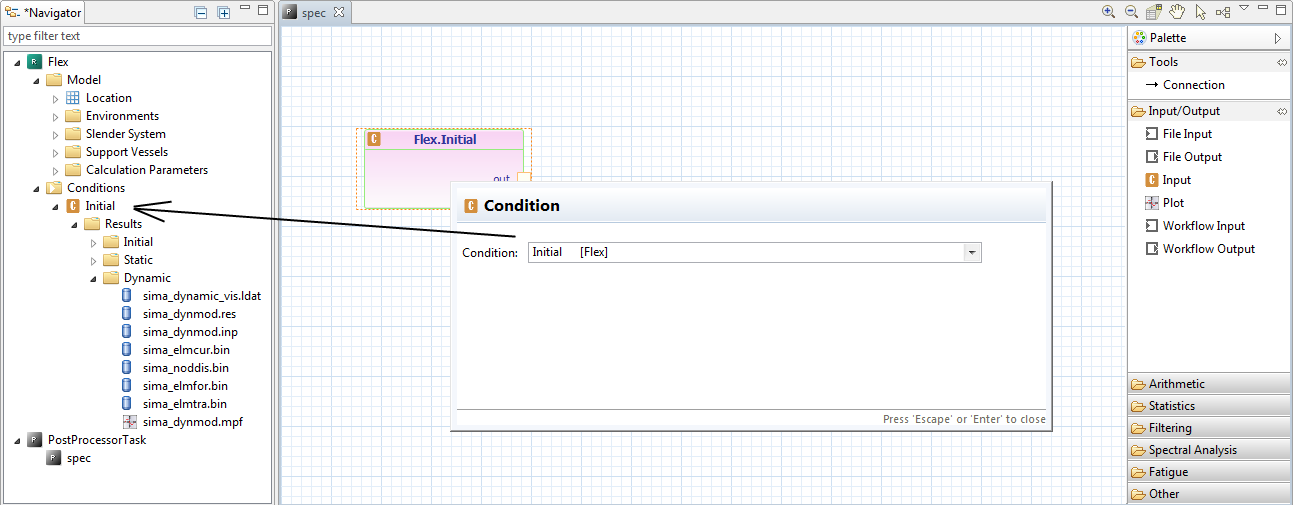Pick the File Input palette item
This screenshot has width=1293, height=505.
coord(1187,134)
